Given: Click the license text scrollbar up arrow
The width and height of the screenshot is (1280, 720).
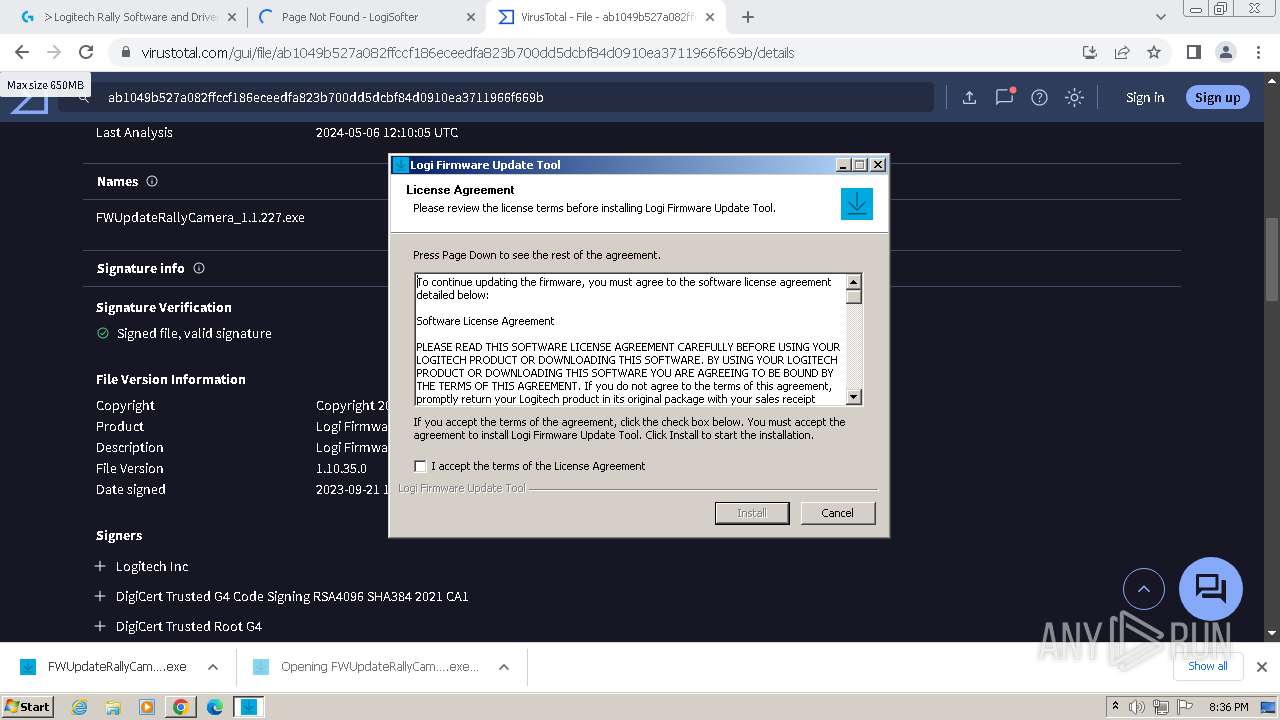Looking at the screenshot, I should 853,282.
